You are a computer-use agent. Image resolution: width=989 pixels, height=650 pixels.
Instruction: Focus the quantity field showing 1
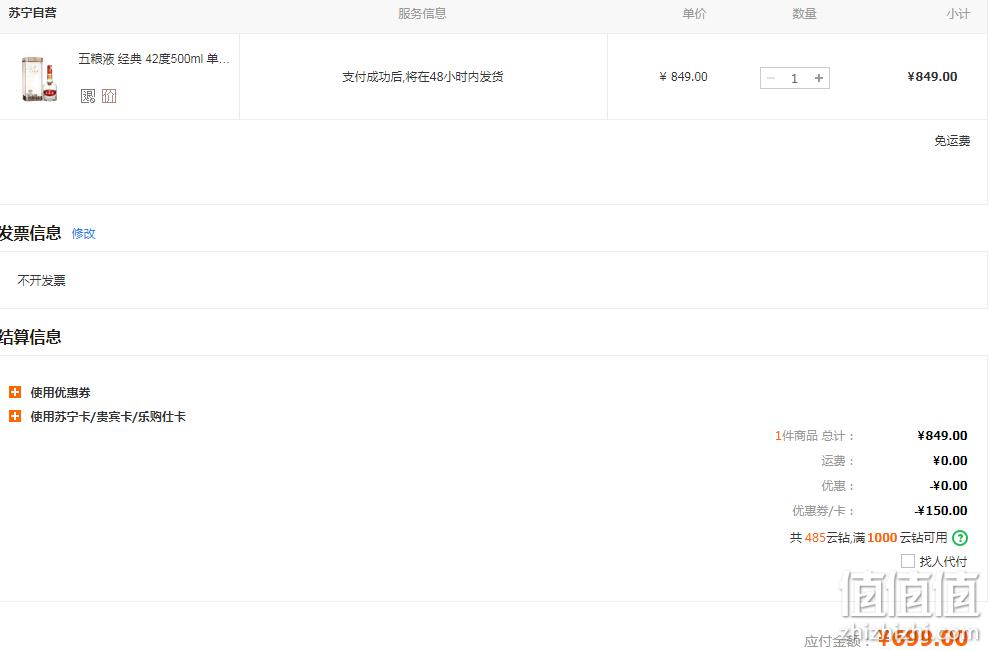click(x=795, y=78)
